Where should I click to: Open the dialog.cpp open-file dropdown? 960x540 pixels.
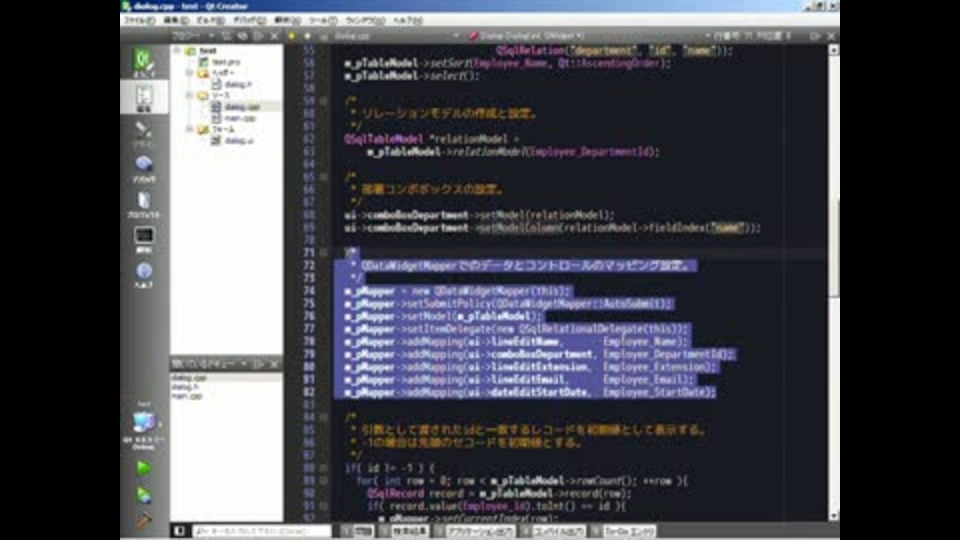pyautogui.click(x=397, y=36)
